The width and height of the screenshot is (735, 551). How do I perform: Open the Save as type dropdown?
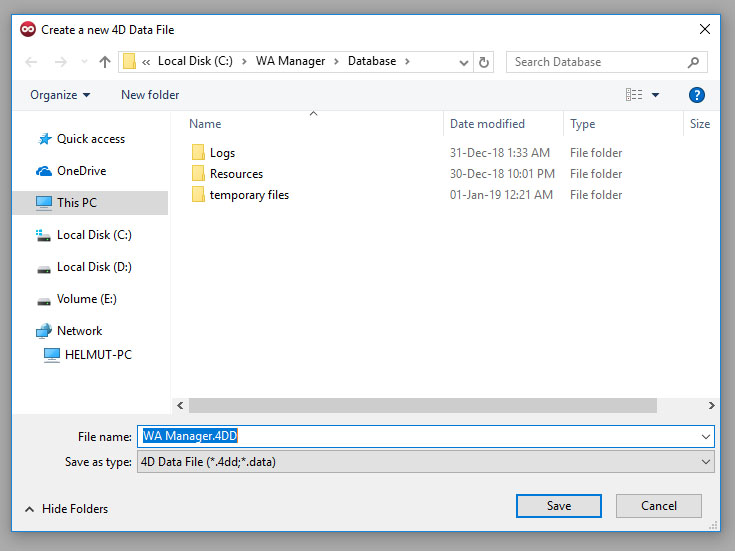(426, 462)
